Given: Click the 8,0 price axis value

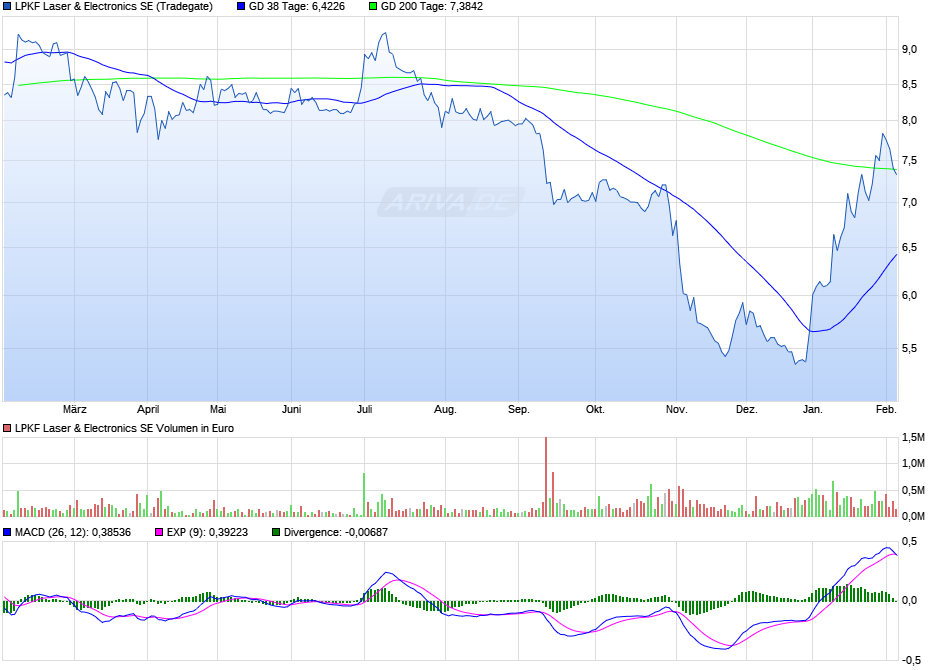Looking at the screenshot, I should click(x=909, y=120).
